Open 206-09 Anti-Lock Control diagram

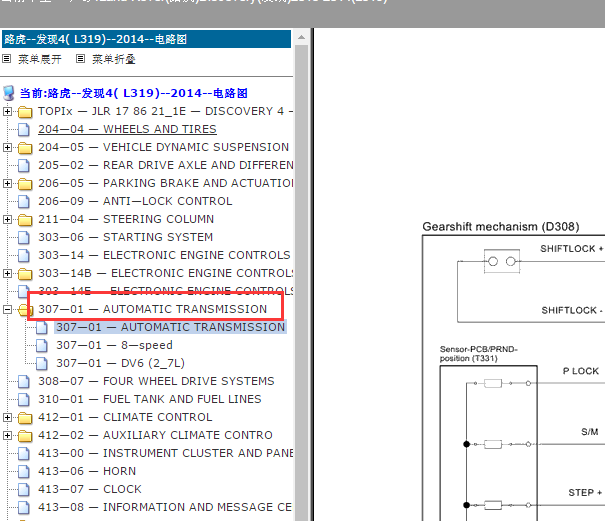135,201
